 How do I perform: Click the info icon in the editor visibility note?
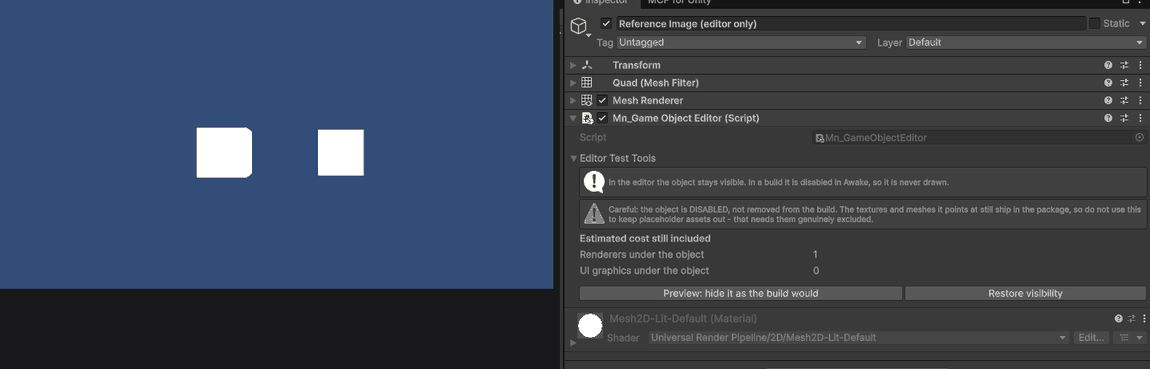coord(594,182)
